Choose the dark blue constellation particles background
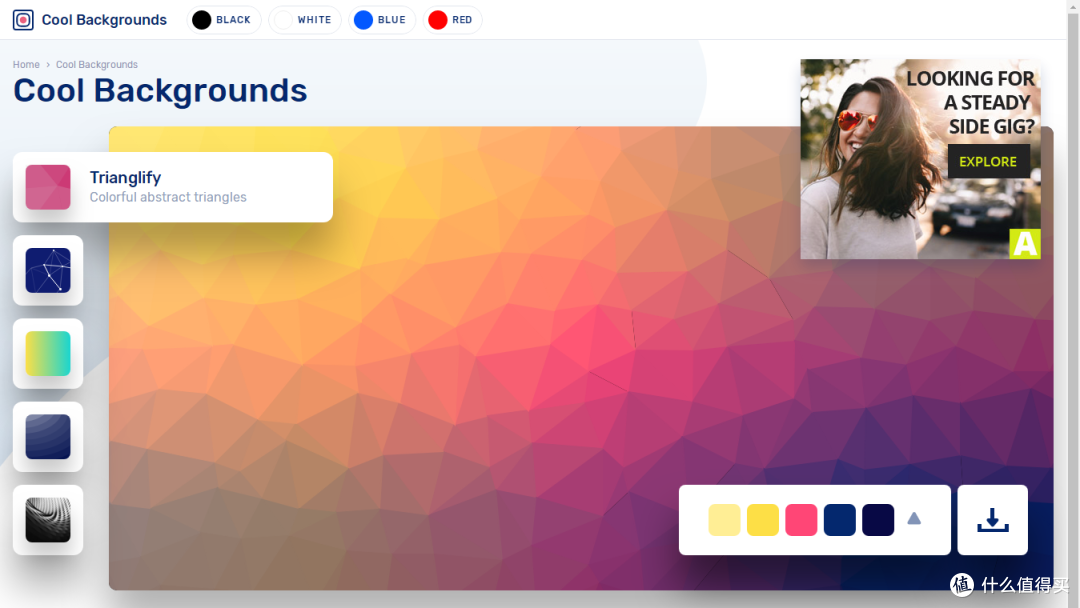The height and width of the screenshot is (608, 1080). coord(48,271)
